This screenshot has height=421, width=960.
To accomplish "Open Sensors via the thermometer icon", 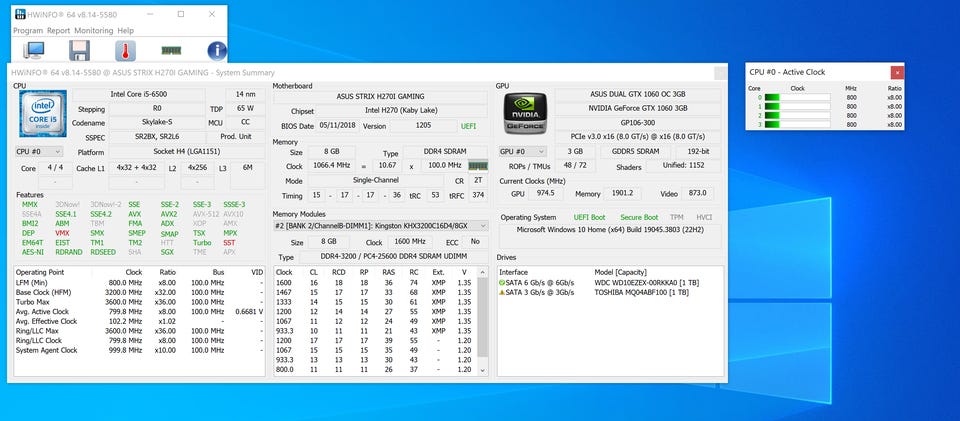I will point(126,50).
